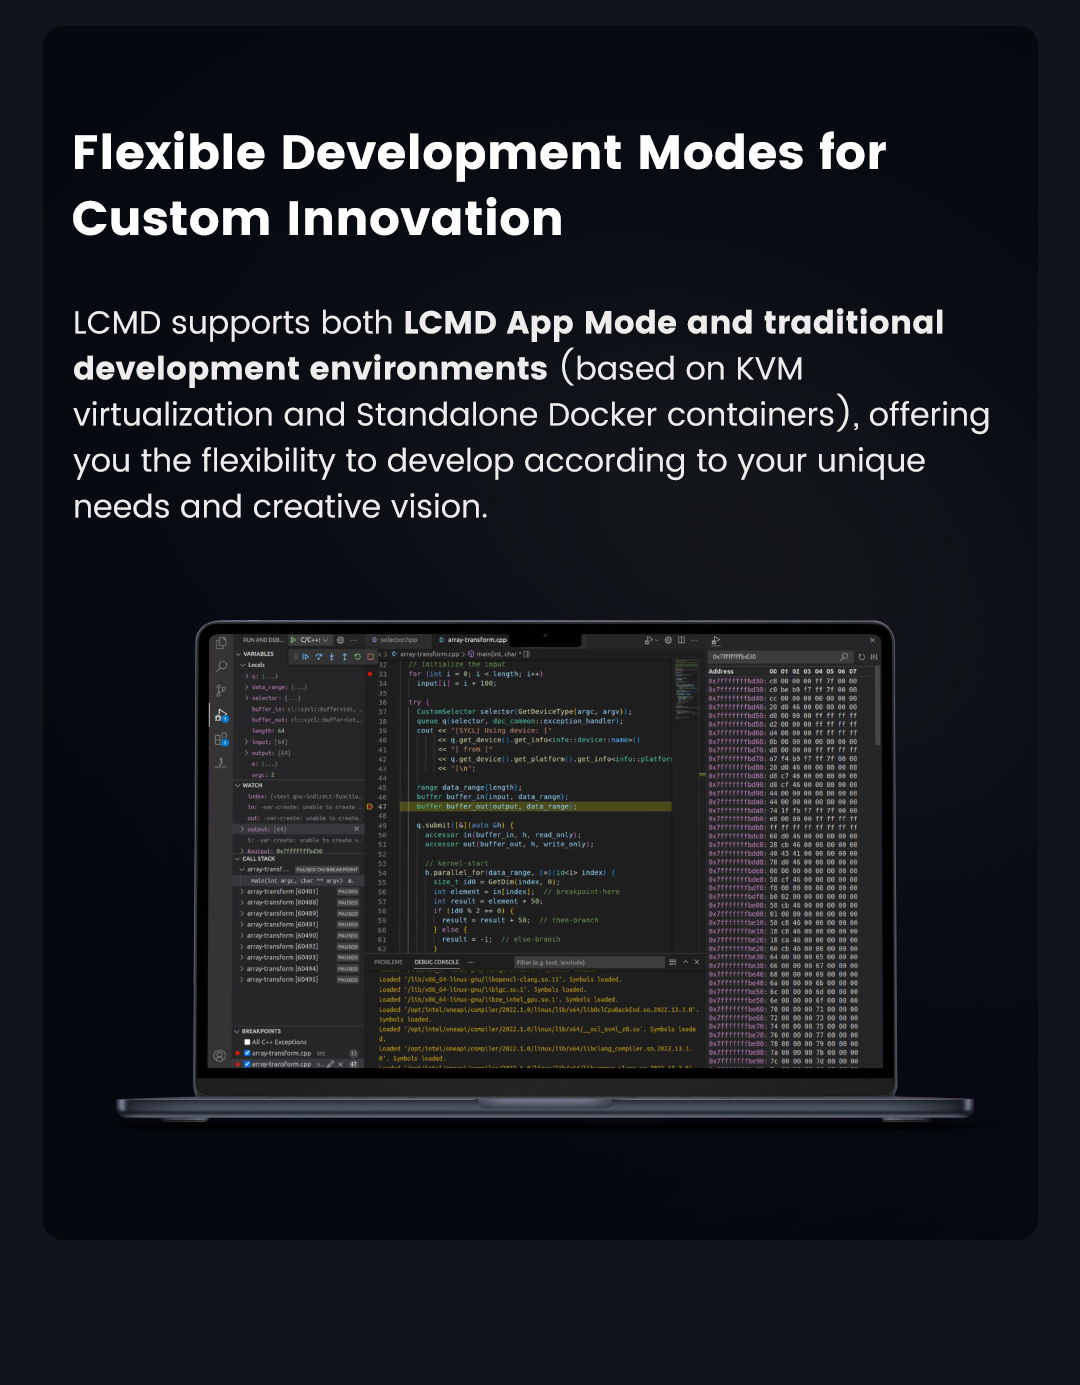Open the Explorer icon in activity bar
The image size is (1080, 1385).
[x=221, y=643]
